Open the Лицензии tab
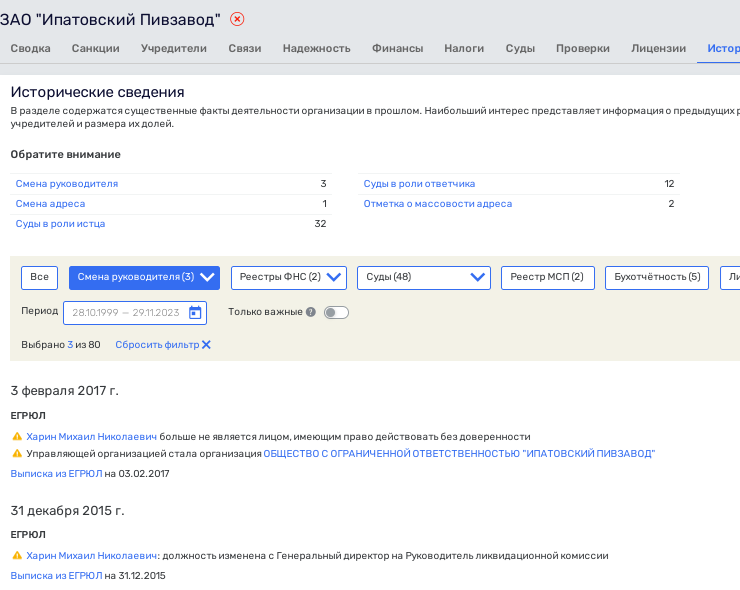 (658, 48)
